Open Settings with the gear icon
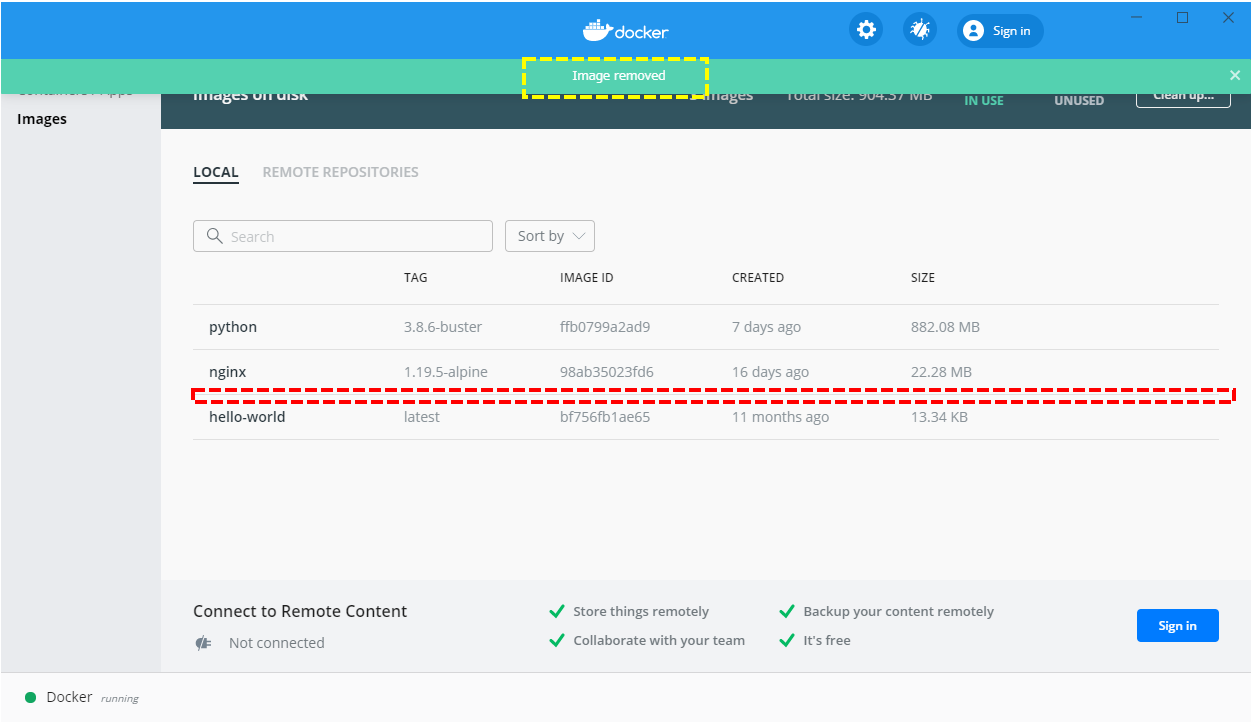Viewport: 1252px width, 722px height. [x=866, y=30]
